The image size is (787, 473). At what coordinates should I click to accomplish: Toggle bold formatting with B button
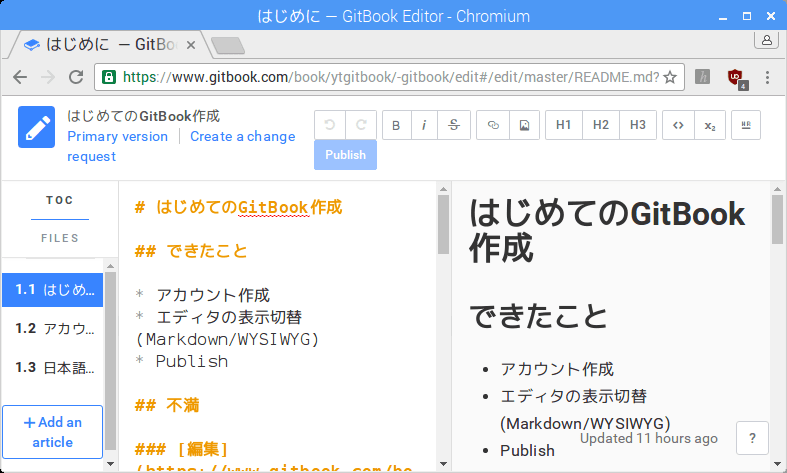click(397, 125)
